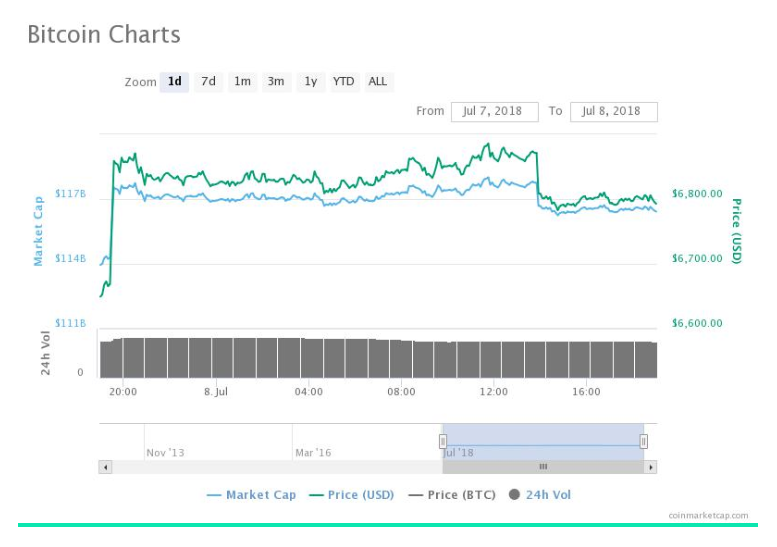This screenshot has width=777, height=547.
Task: Switch zoom to 7d
Action: (208, 82)
